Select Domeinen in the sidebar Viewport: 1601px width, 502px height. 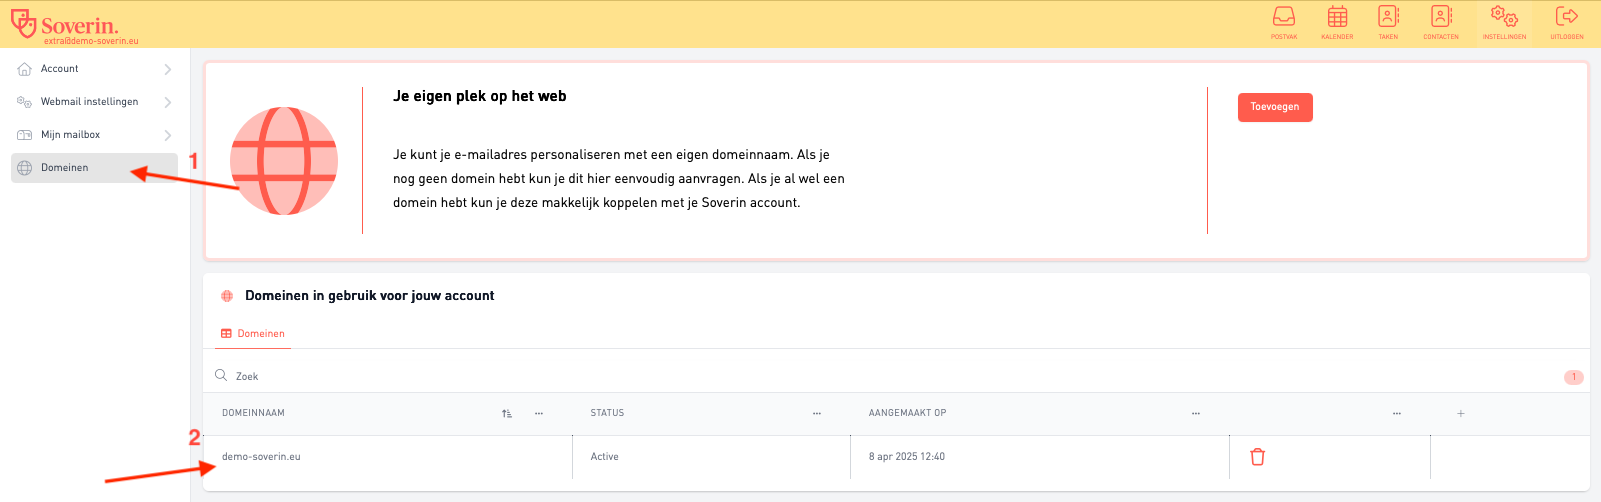click(65, 168)
